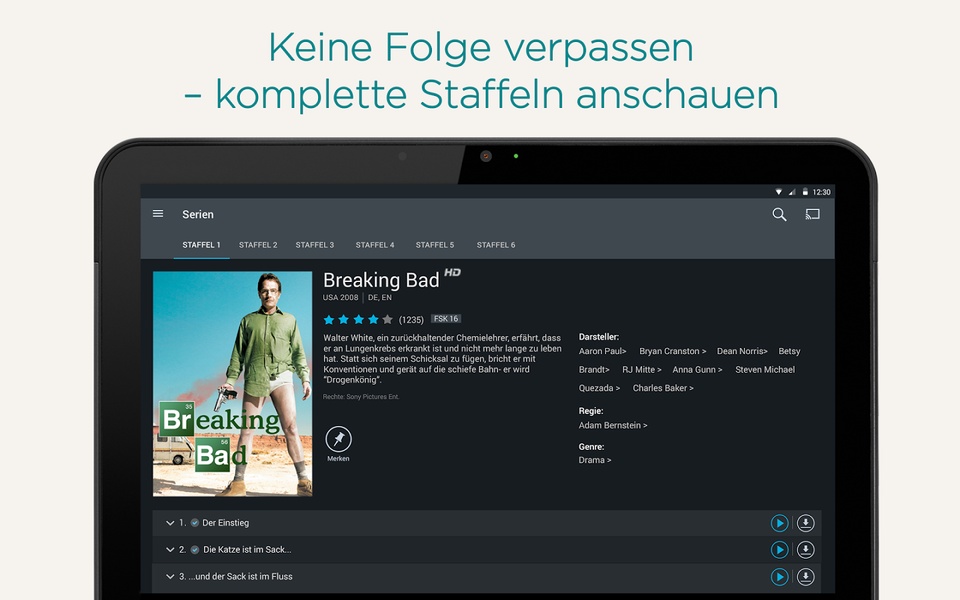Switch to the Staffel 1 tab

click(201, 245)
